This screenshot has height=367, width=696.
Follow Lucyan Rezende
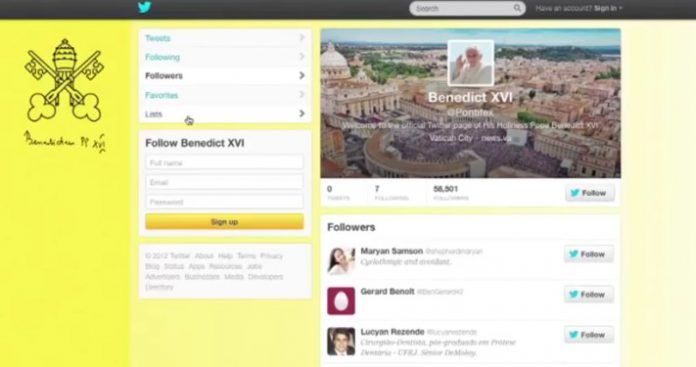coord(589,335)
